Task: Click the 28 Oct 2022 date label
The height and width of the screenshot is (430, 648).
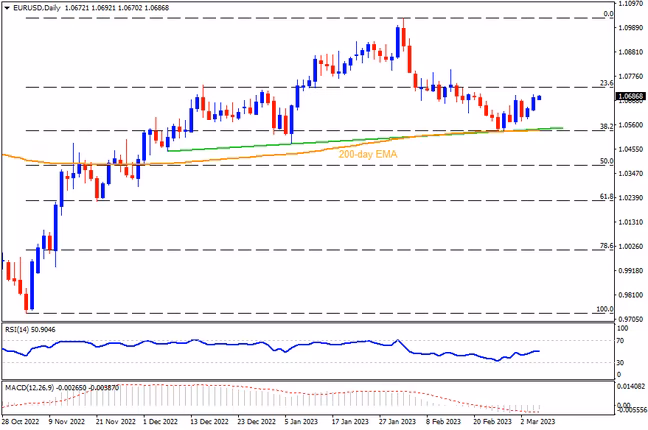Action: [x=20, y=422]
